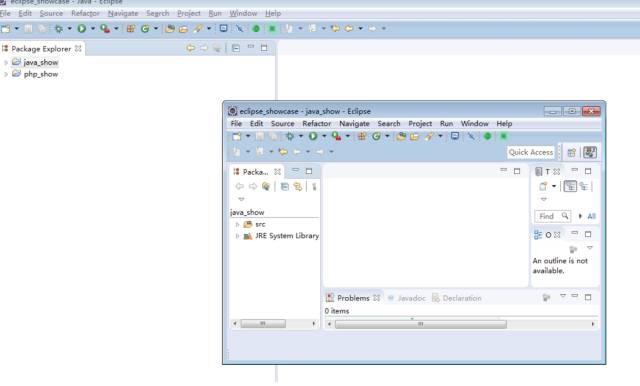Click the Run button in the front Eclipse window
This screenshot has width=640, height=386.
click(313, 136)
